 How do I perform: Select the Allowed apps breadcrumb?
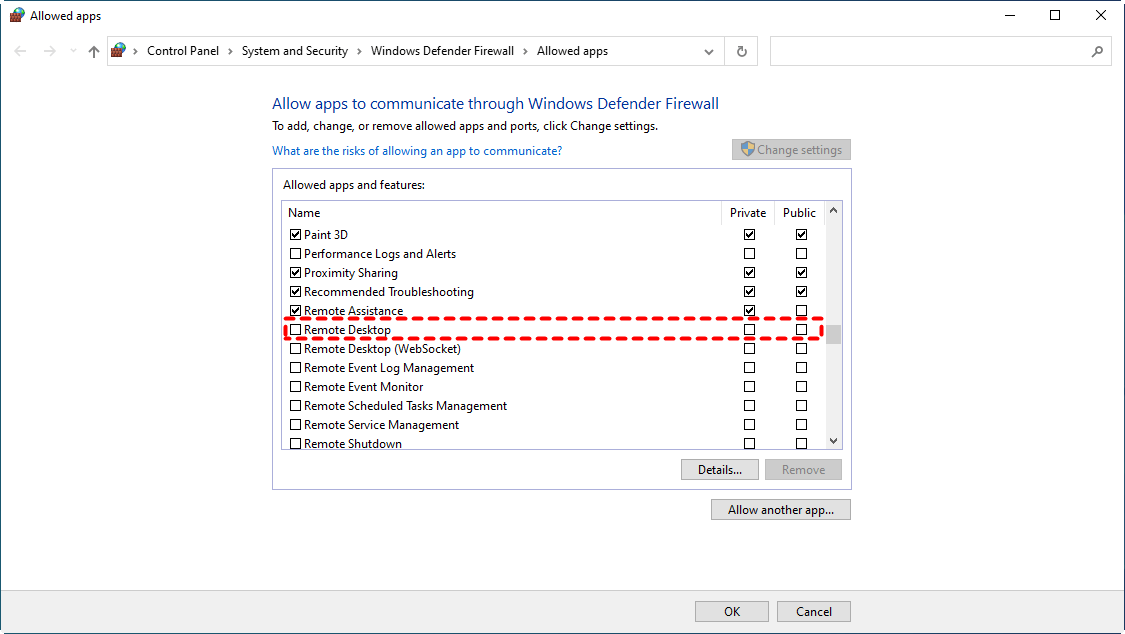click(x=573, y=51)
